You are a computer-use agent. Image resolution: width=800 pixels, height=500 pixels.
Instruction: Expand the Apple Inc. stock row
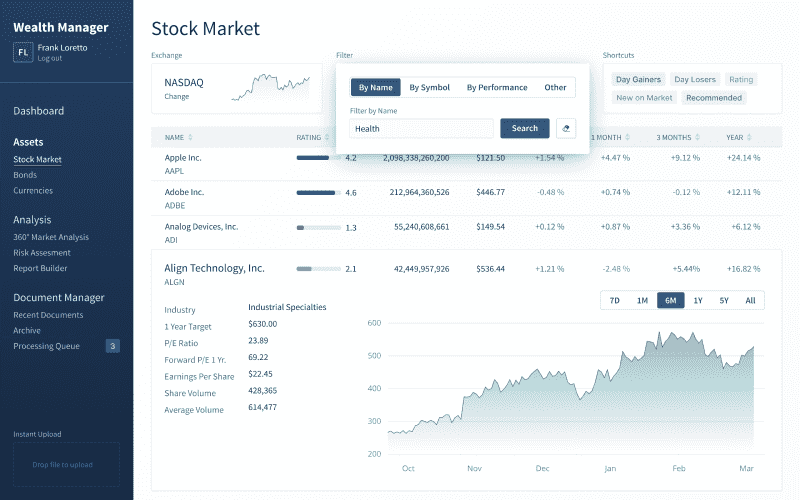tap(183, 157)
